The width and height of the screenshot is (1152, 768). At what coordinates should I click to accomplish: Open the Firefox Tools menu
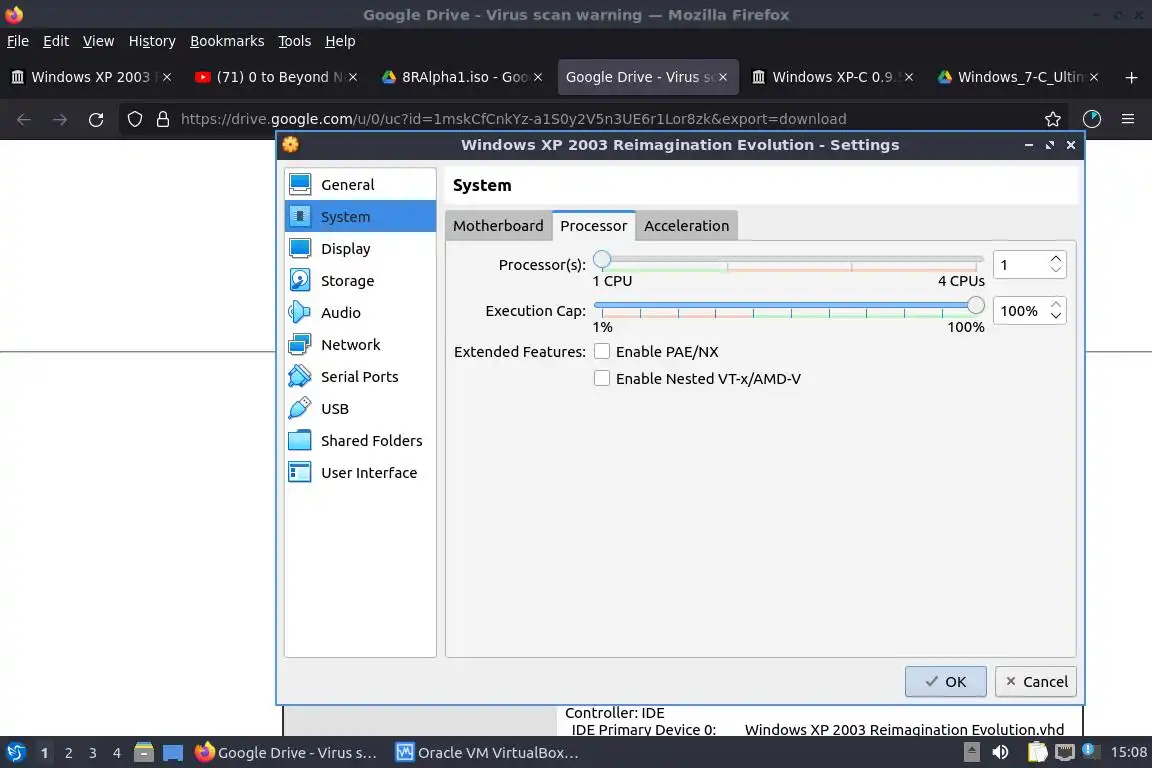295,41
